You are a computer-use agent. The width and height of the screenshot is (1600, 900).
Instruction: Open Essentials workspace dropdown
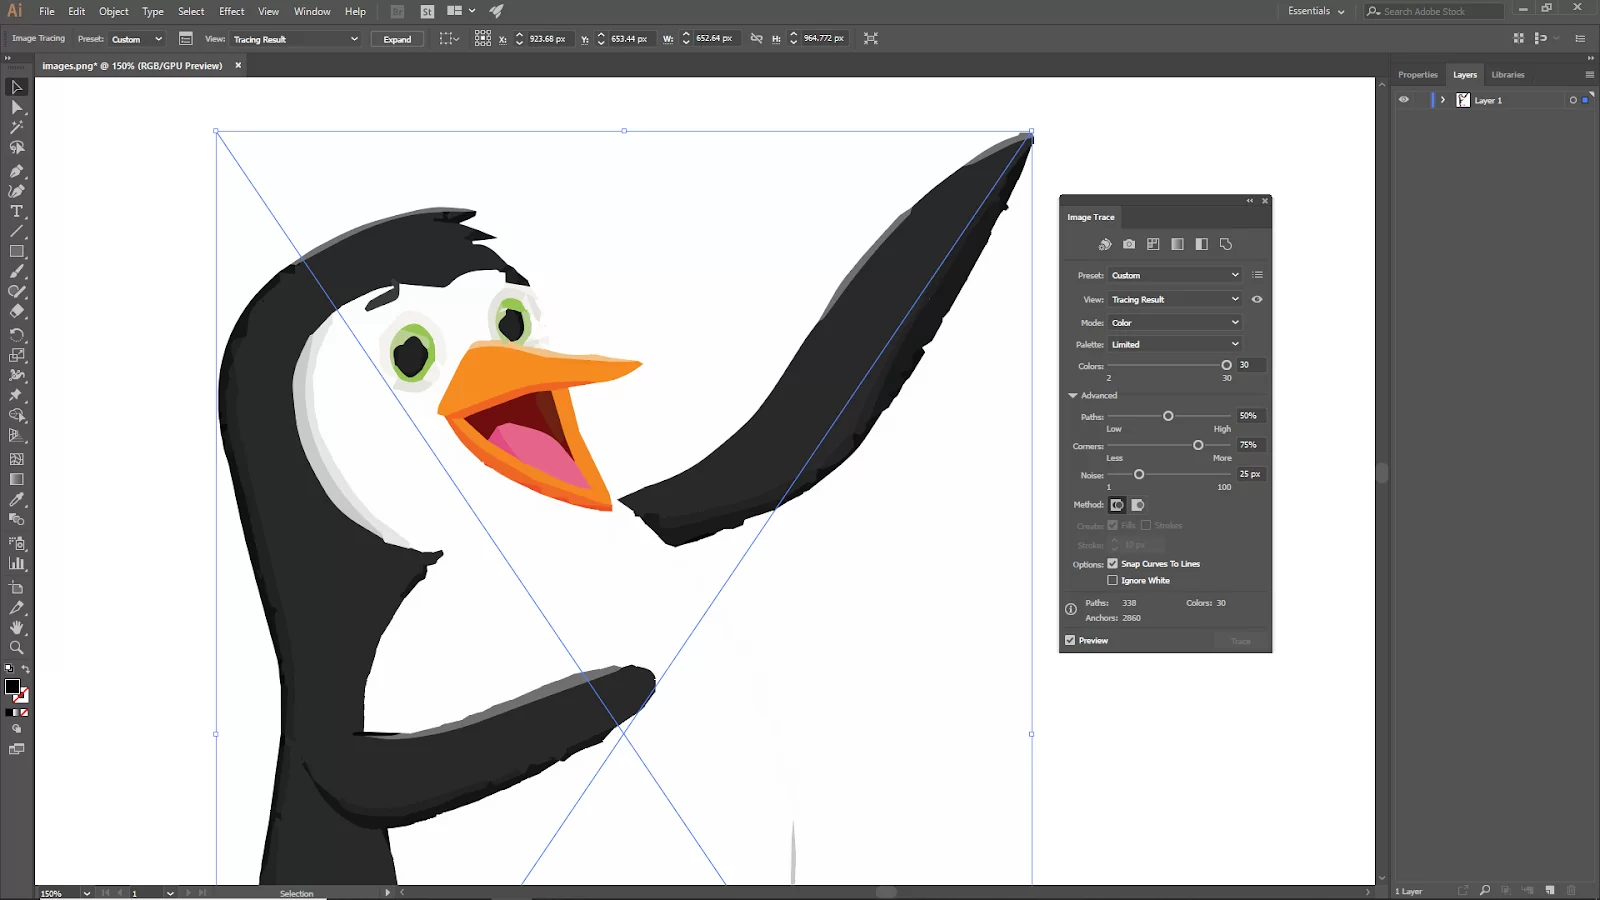coord(1315,11)
